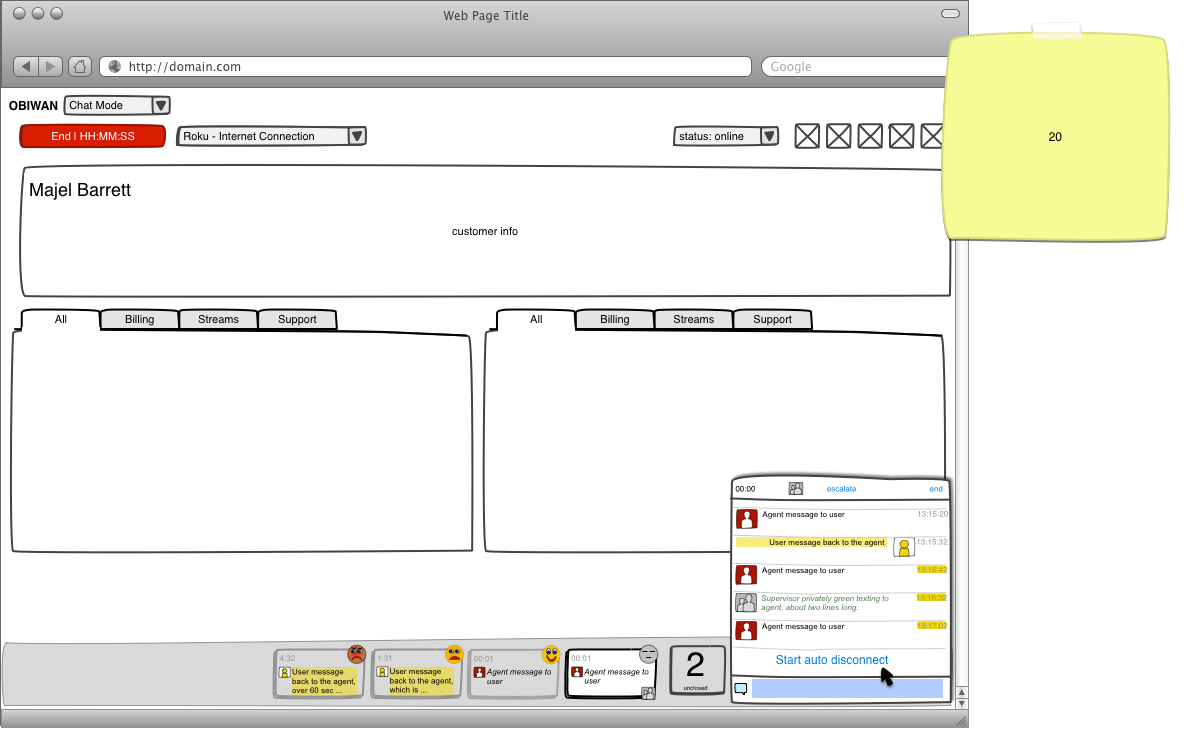Click the supervisor icon on the selected chat card
The image size is (1188, 733).
(648, 693)
